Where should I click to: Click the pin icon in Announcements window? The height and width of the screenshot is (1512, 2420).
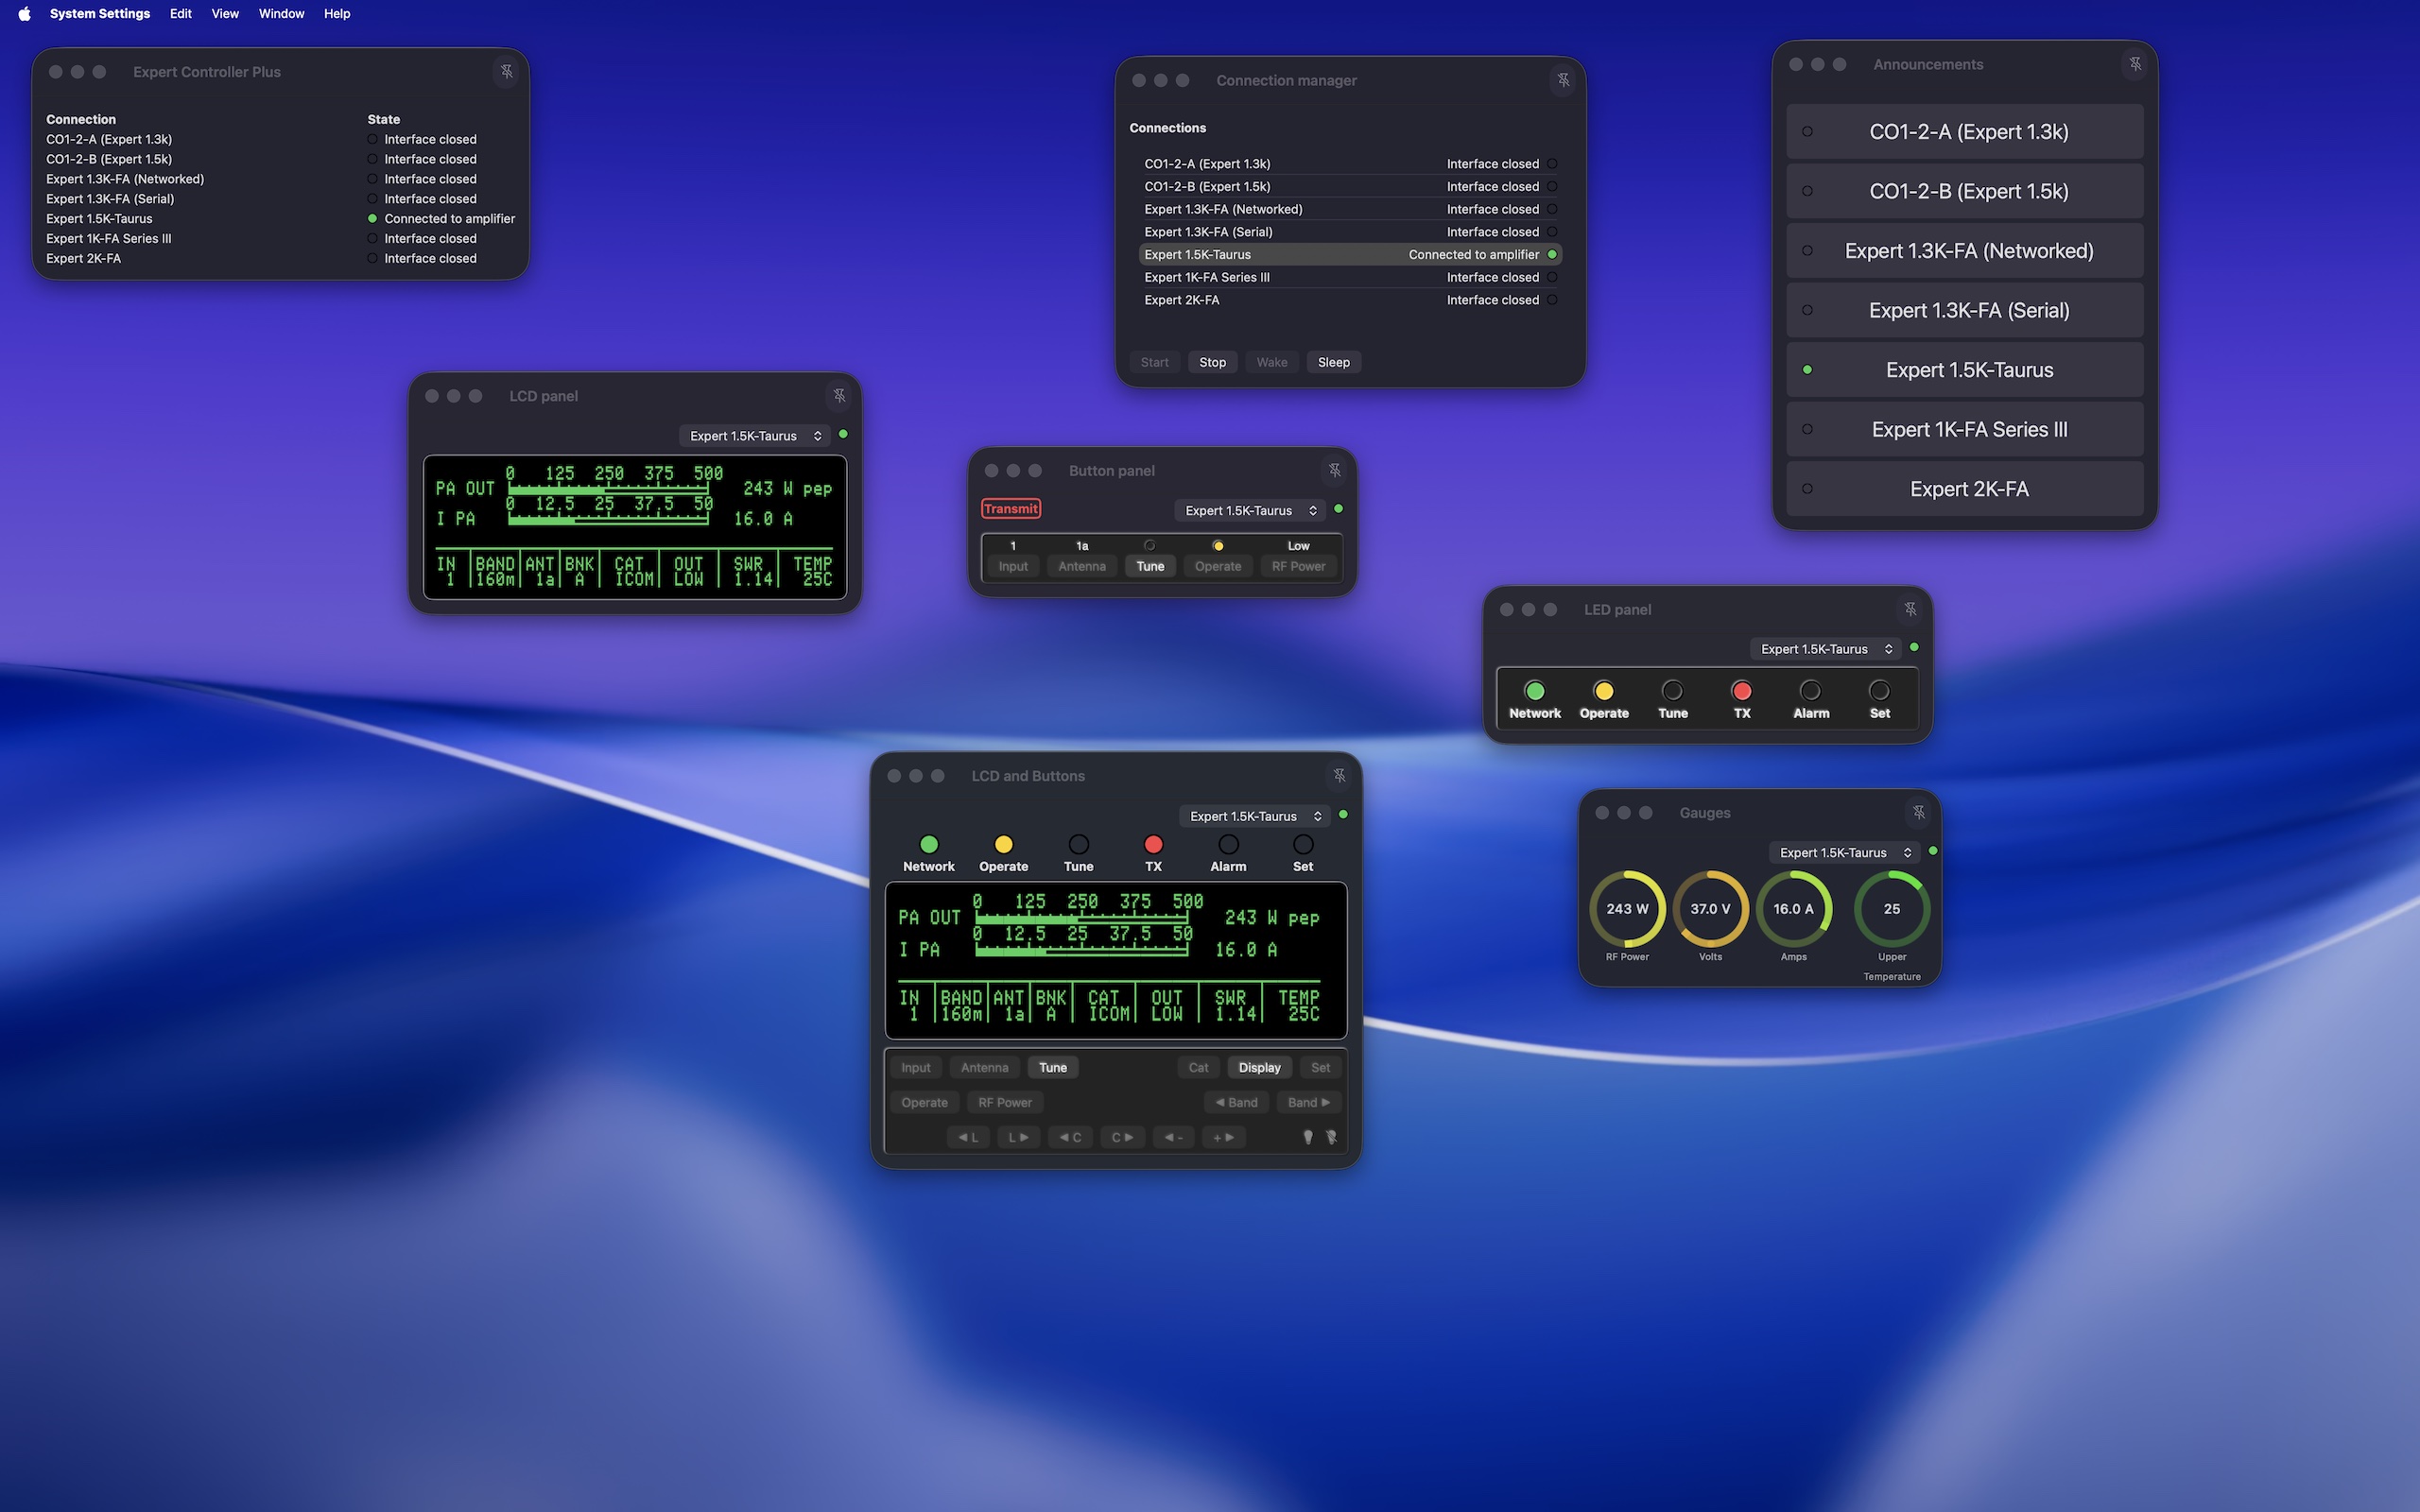click(2135, 64)
